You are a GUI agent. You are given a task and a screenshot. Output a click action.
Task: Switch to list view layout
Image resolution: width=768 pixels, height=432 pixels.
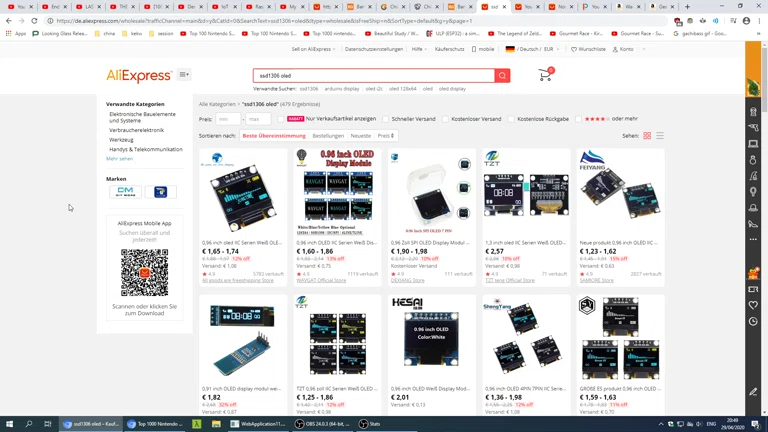[660, 135]
